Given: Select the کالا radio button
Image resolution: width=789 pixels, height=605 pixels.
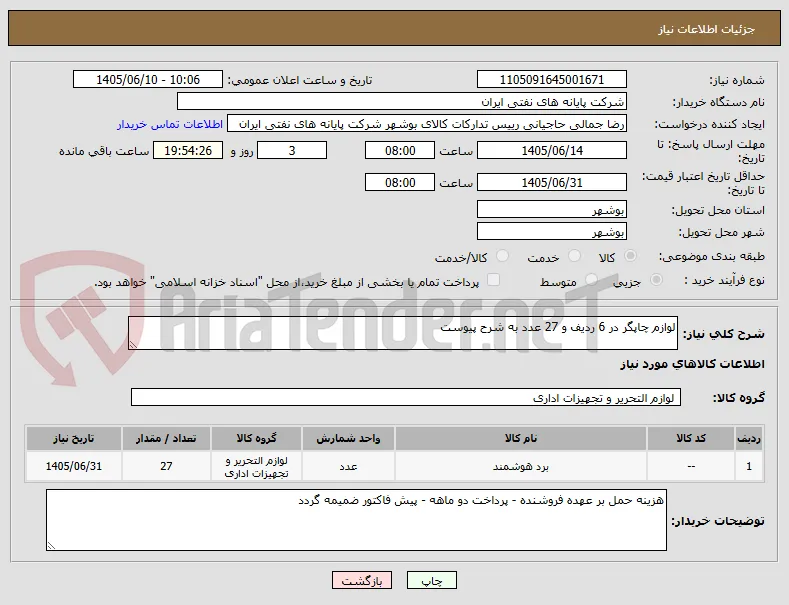Looking at the screenshot, I should click(630, 256).
